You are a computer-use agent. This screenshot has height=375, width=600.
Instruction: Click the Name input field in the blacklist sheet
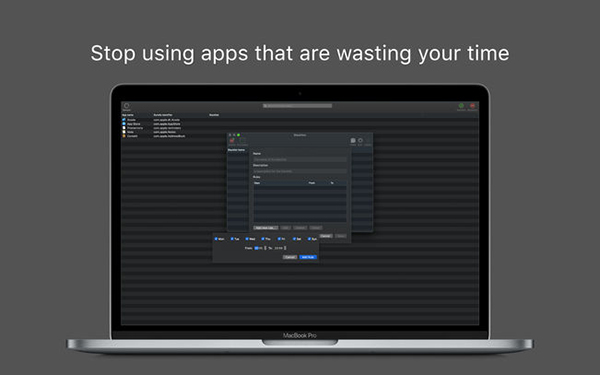coord(300,159)
